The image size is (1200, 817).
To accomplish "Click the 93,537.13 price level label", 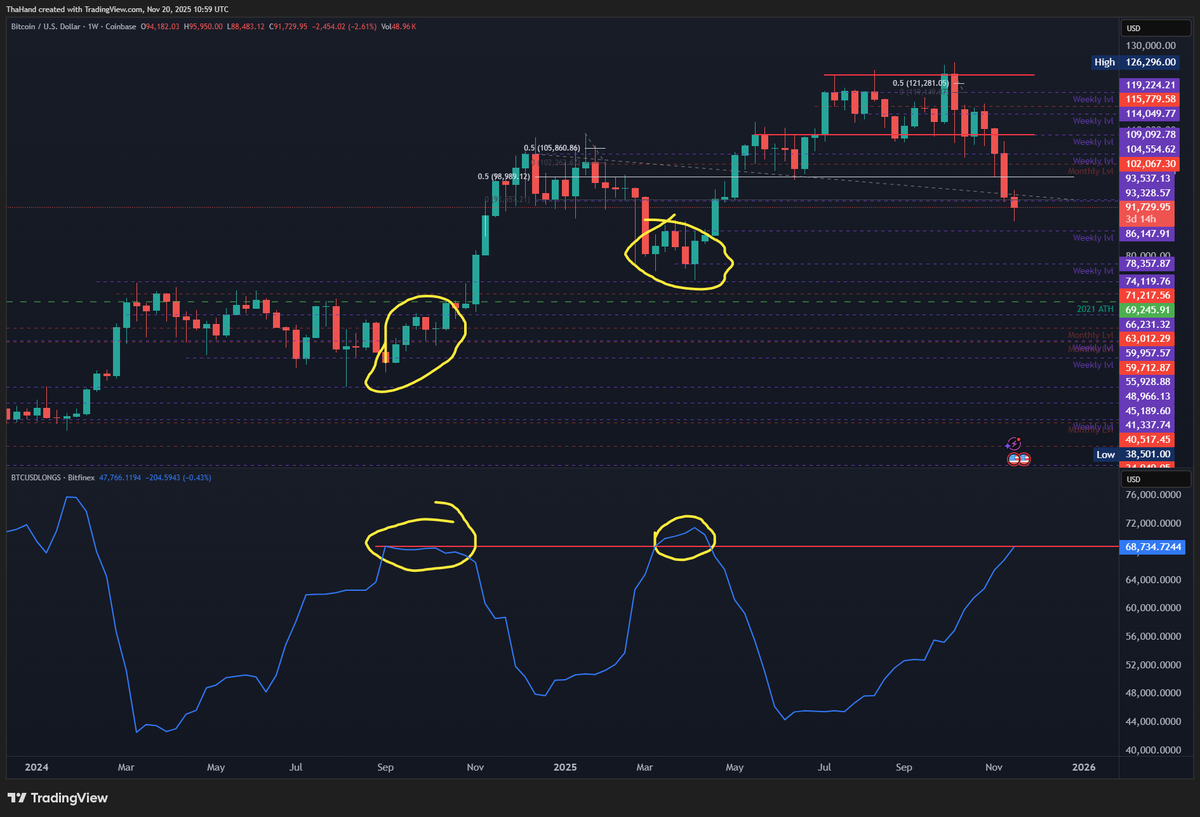I will pos(1148,178).
